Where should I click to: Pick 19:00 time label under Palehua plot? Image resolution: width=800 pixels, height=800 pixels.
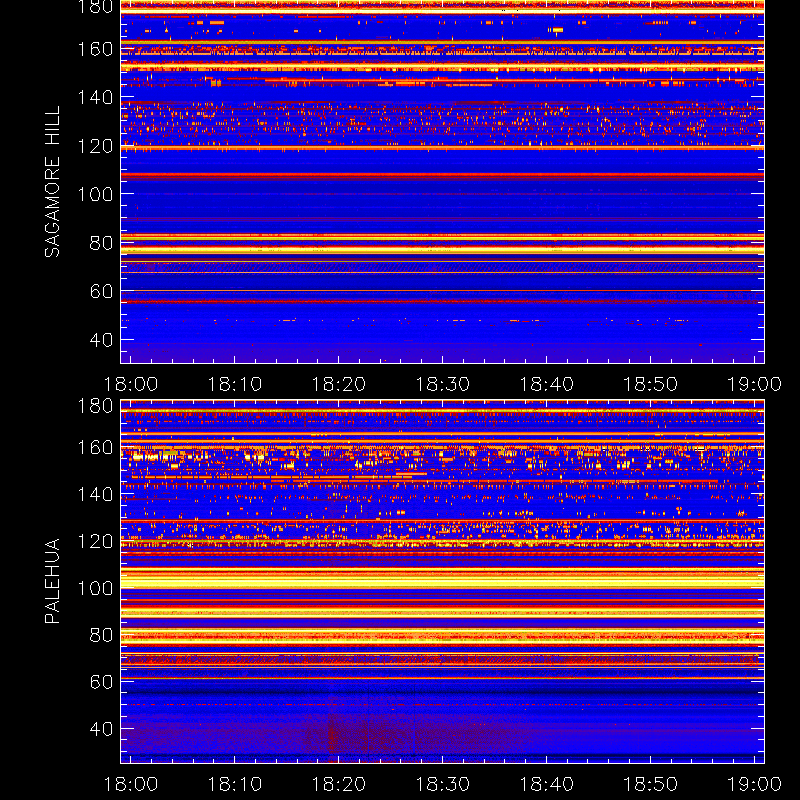(754, 784)
